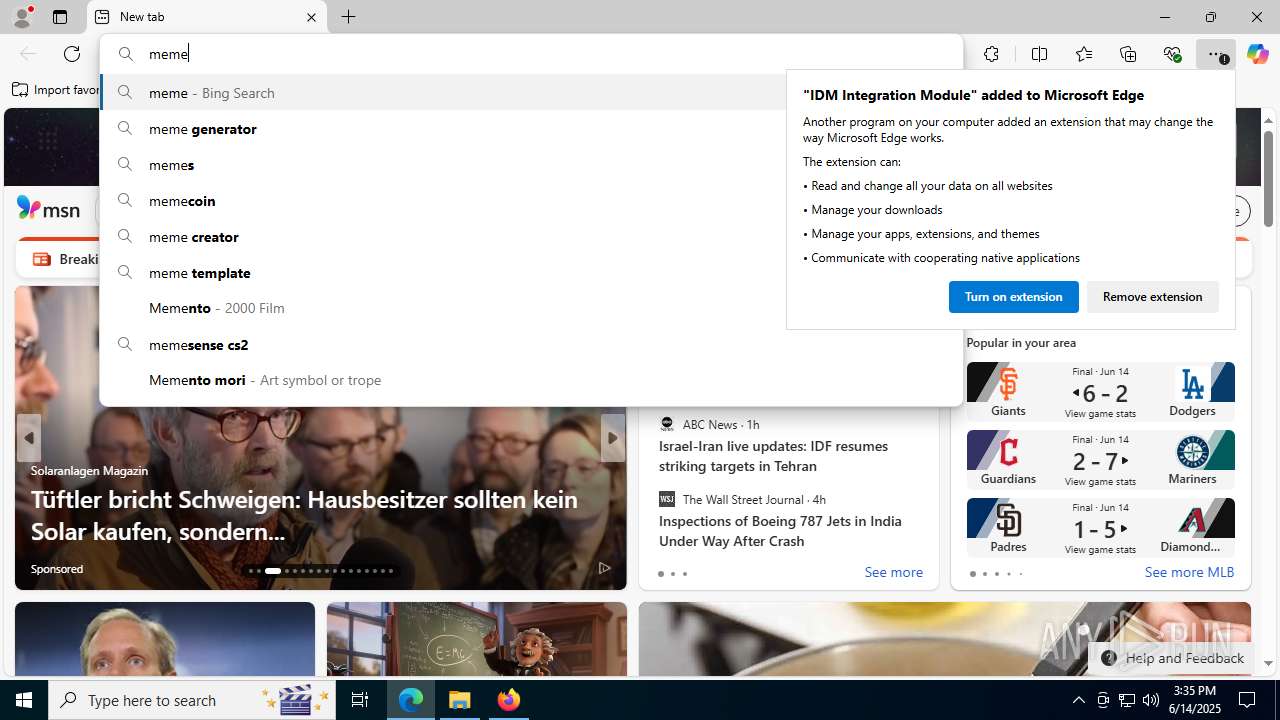Open Settings and more ellipsis menu
The width and height of the screenshot is (1280, 720).
(1215, 54)
